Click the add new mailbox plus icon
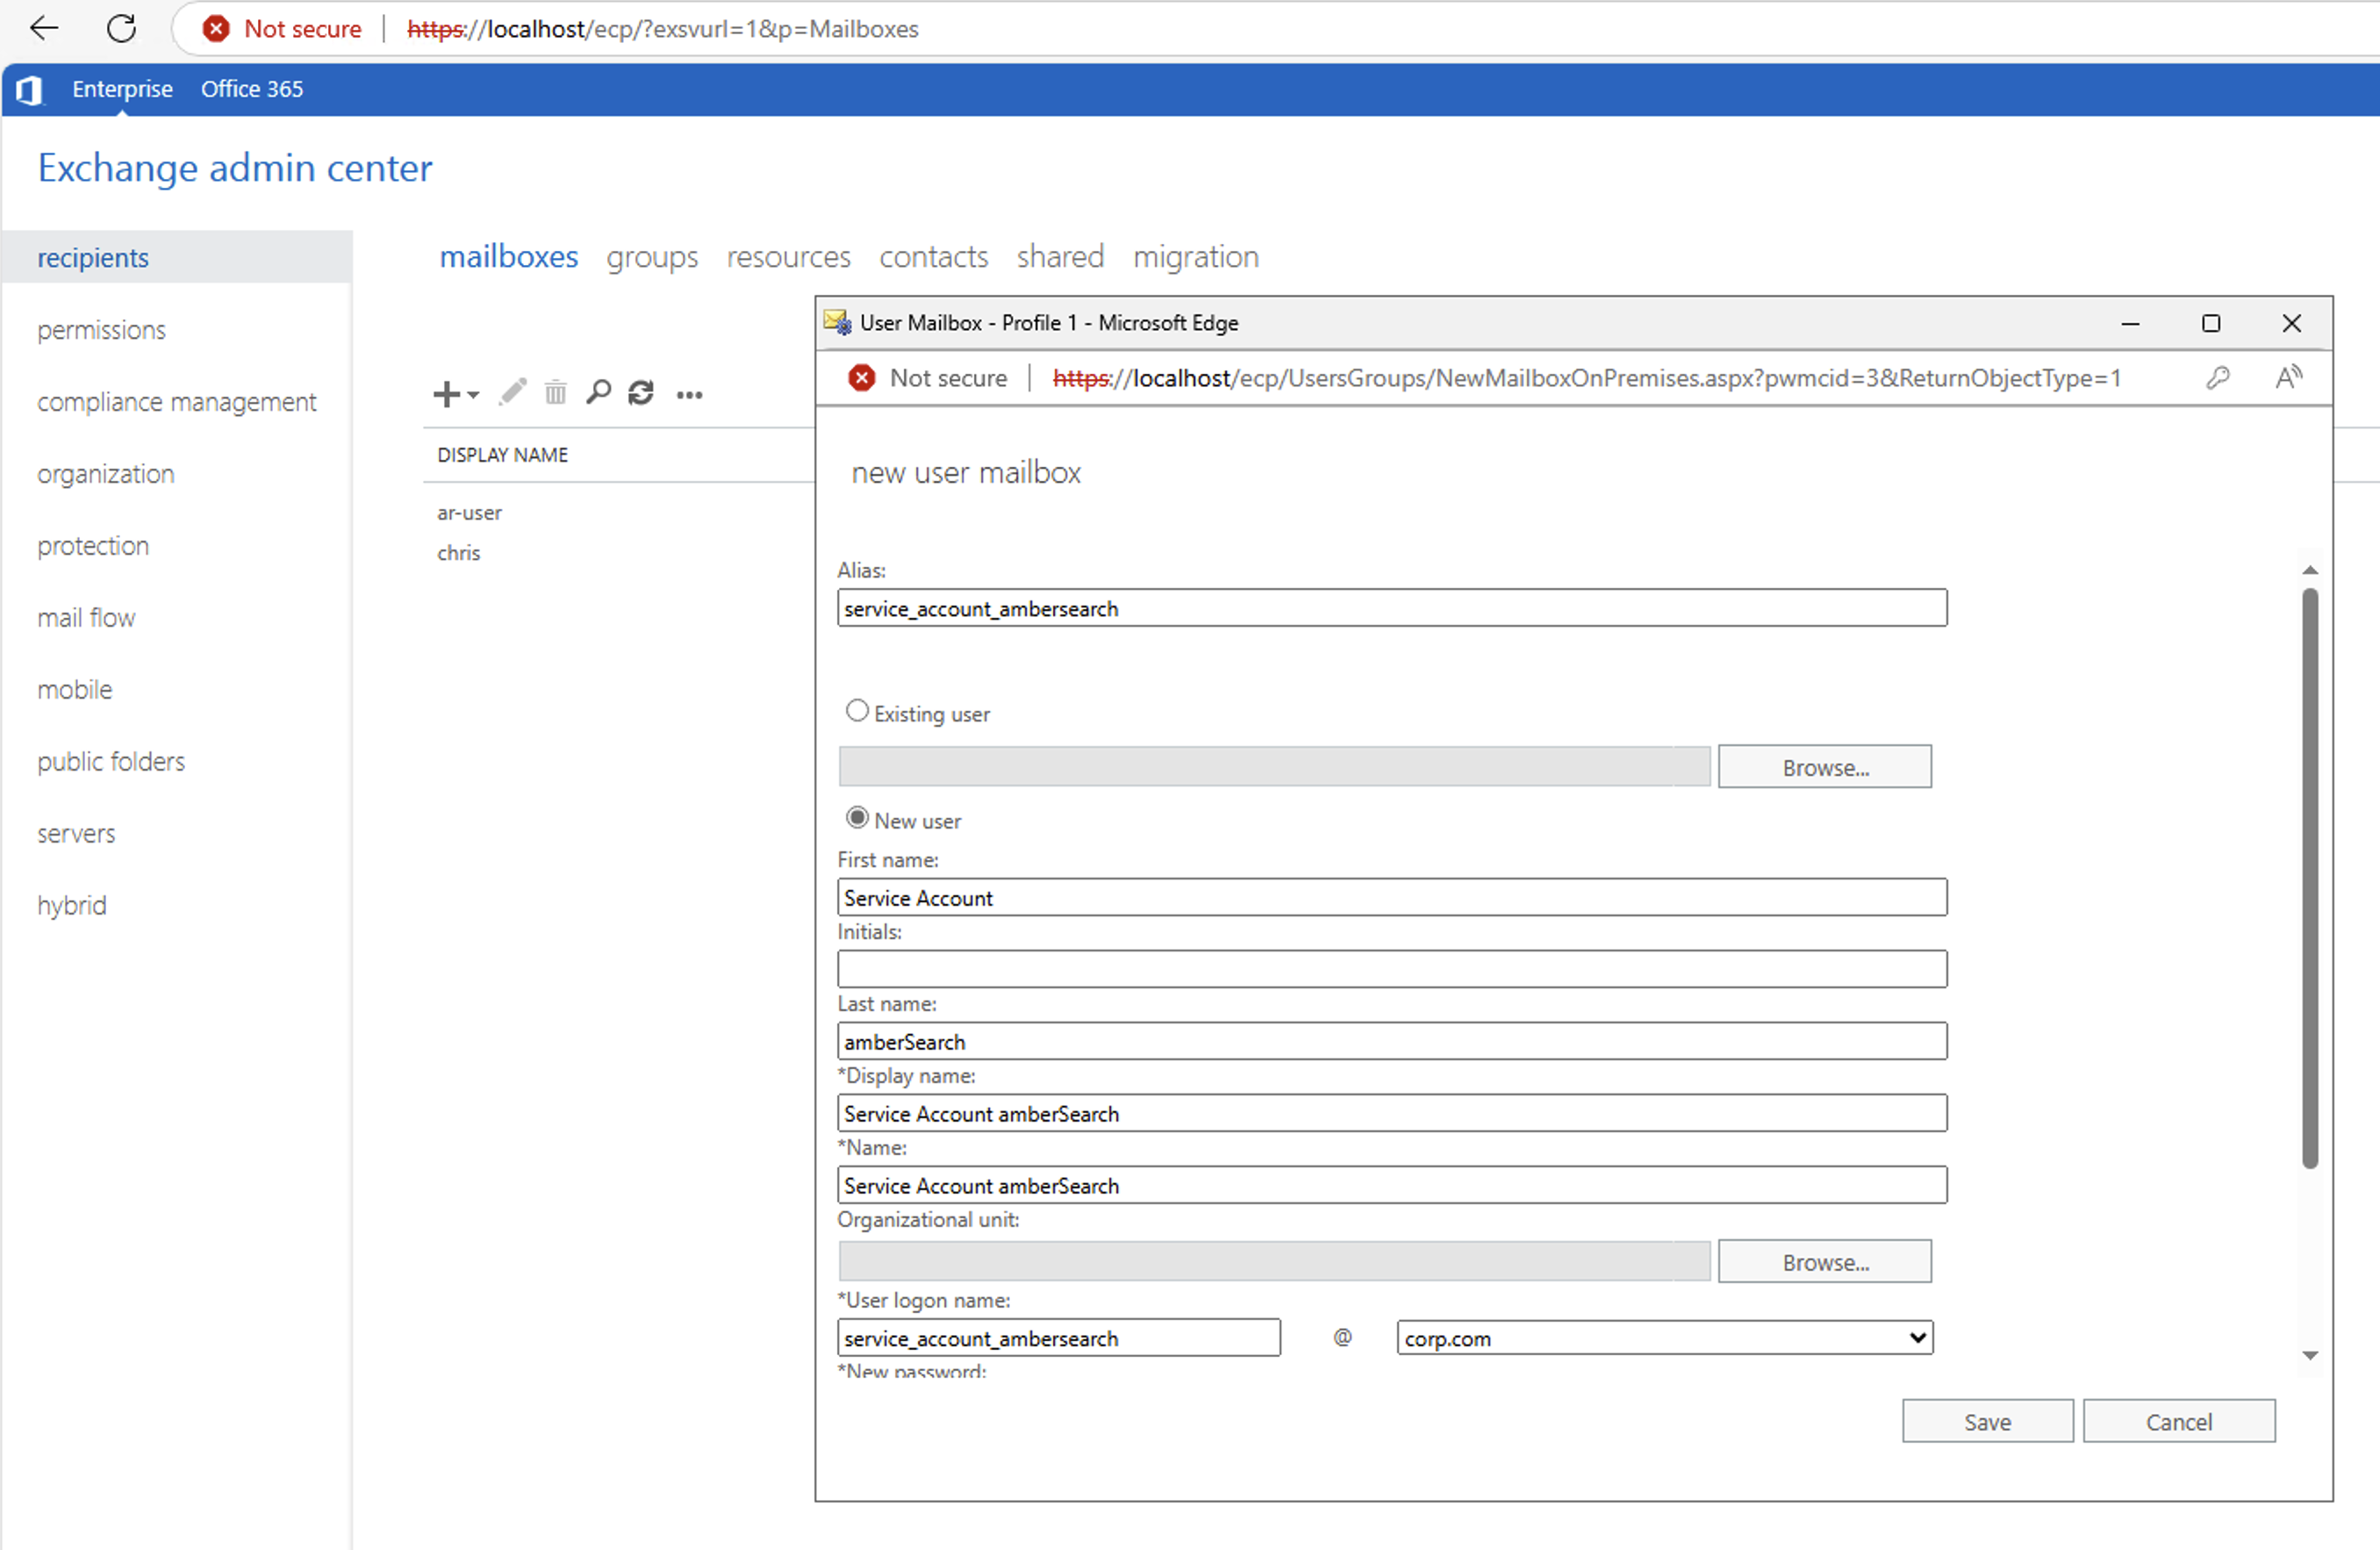The height and width of the screenshot is (1550, 2380). point(446,393)
